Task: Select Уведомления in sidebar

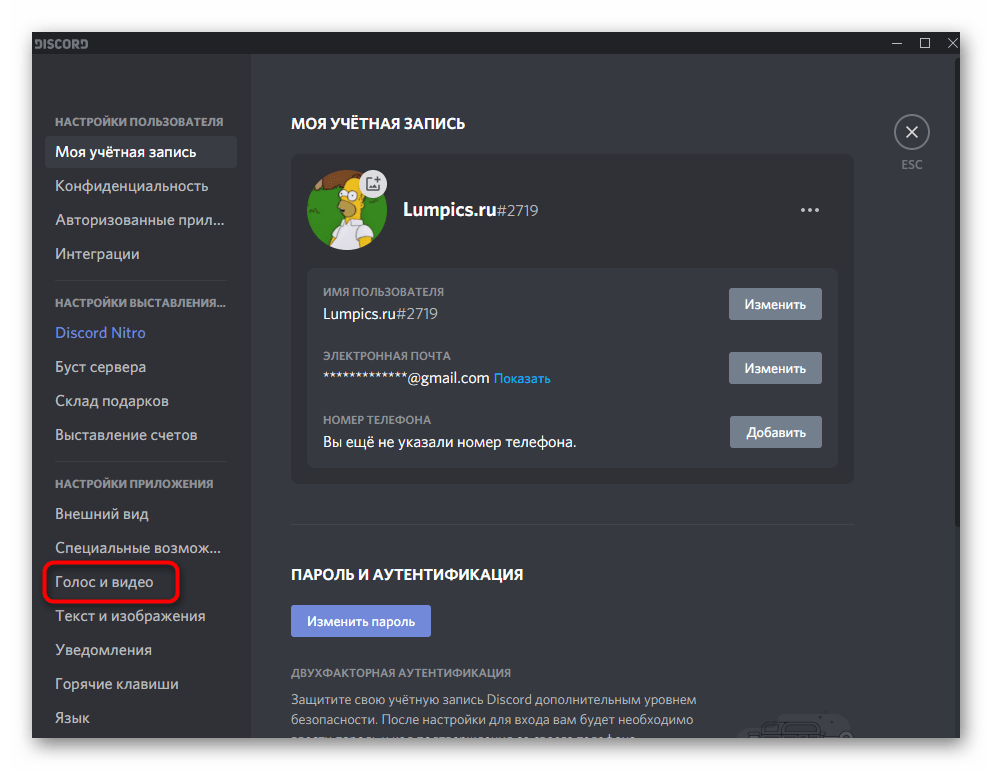Action: (x=104, y=650)
